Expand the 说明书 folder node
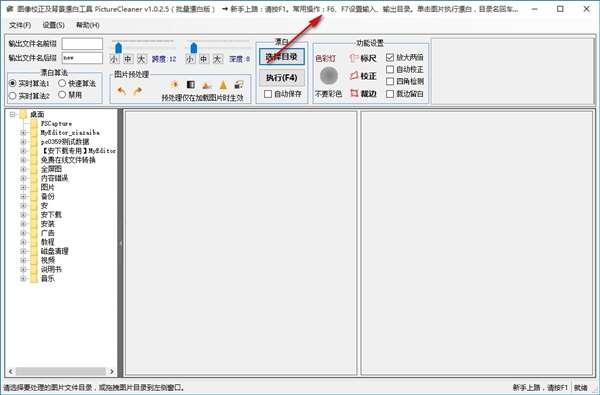Screen dimensions: 600x395 23,269
